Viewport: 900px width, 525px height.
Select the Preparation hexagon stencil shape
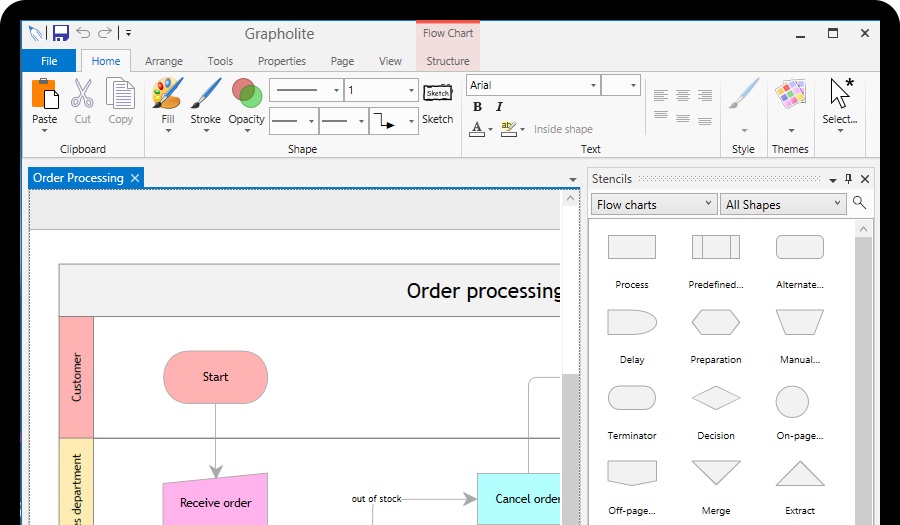tap(716, 322)
